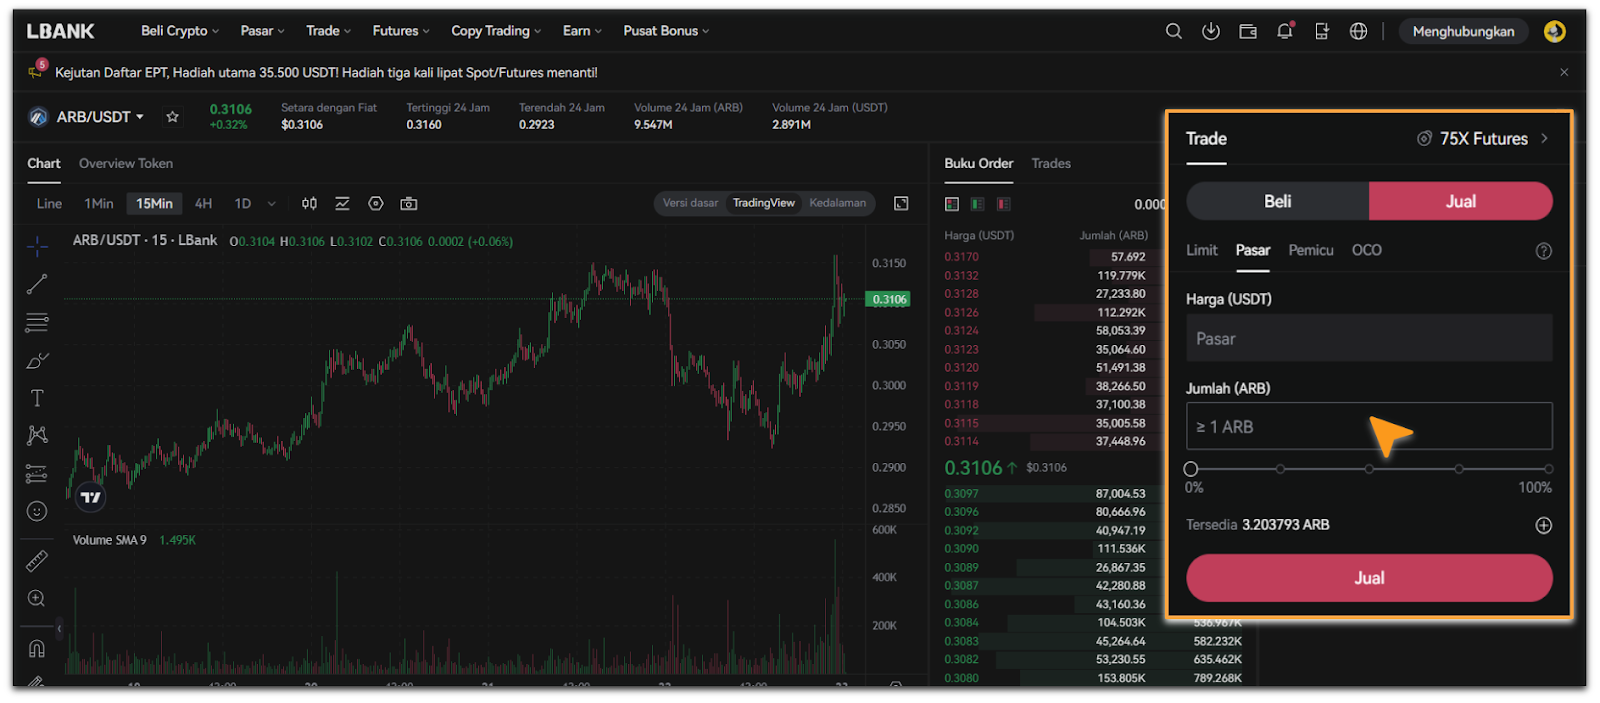Show only buy orders in order book
Image resolution: width=1600 pixels, height=703 pixels.
[x=978, y=204]
